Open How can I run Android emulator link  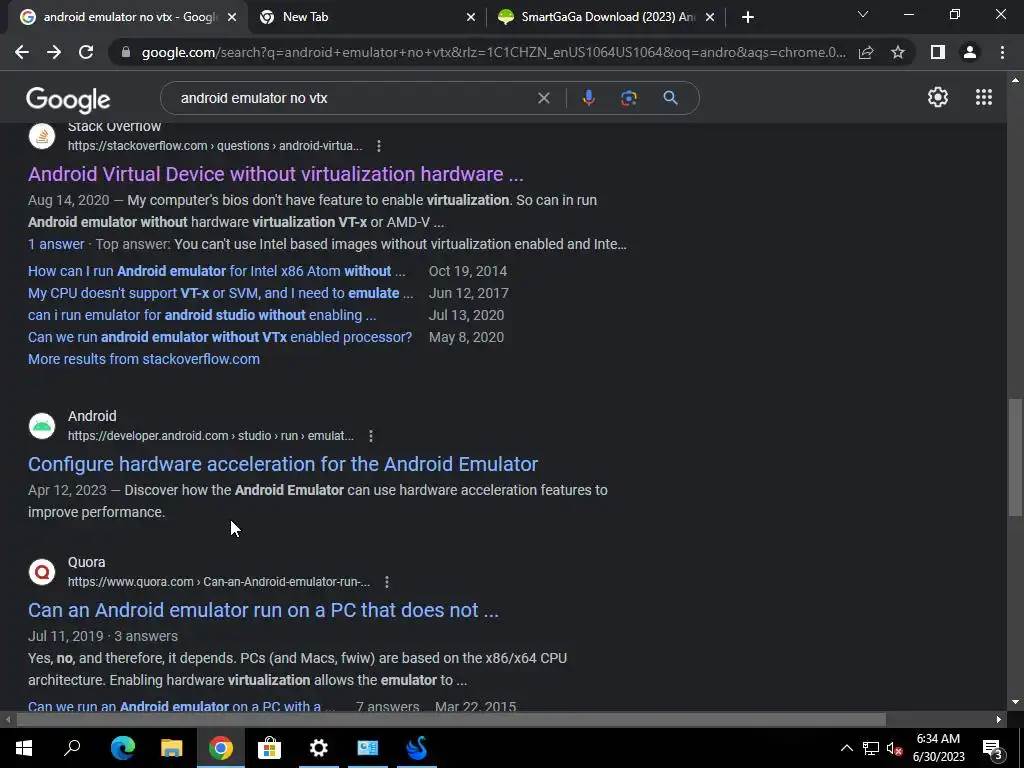[217, 271]
